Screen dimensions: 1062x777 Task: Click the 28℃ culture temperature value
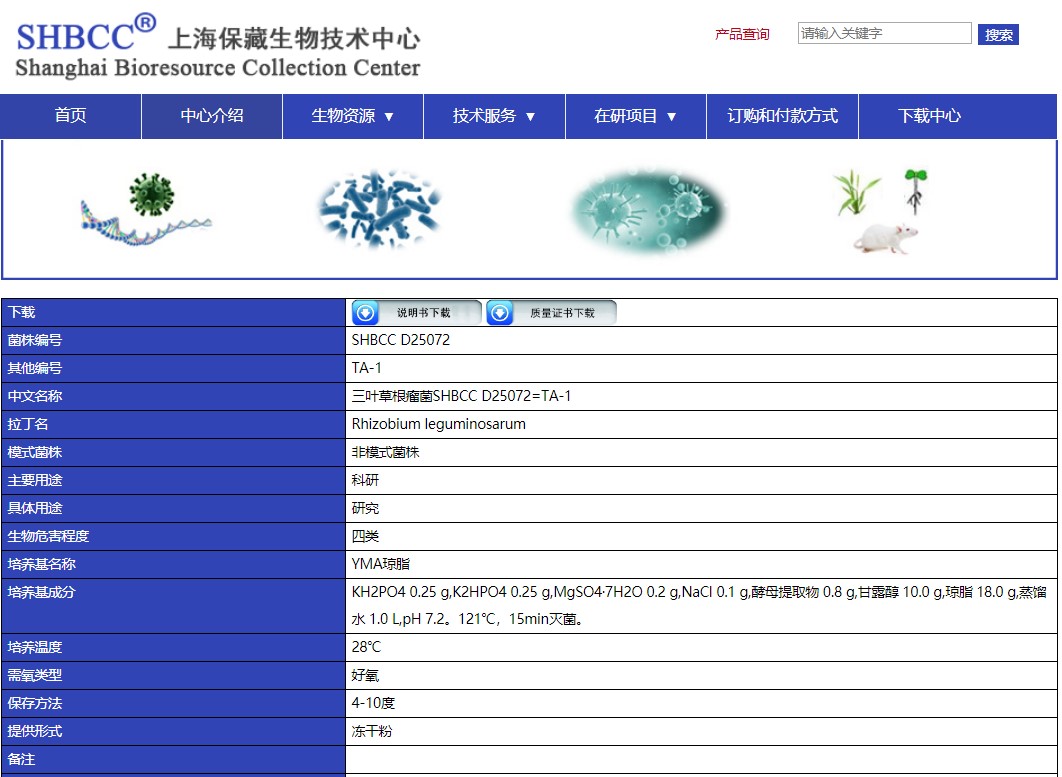(x=366, y=648)
